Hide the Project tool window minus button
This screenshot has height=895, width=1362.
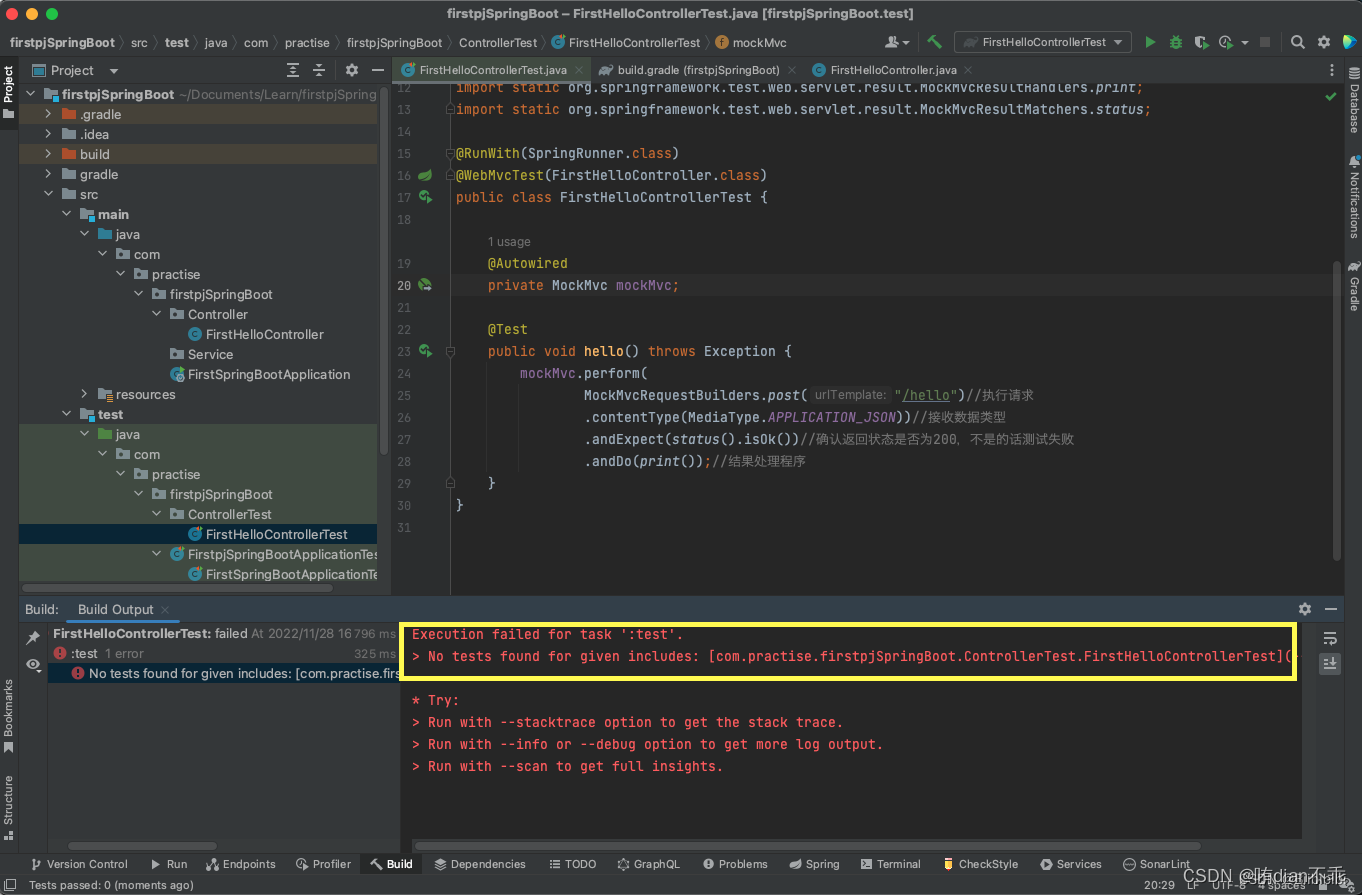click(377, 70)
